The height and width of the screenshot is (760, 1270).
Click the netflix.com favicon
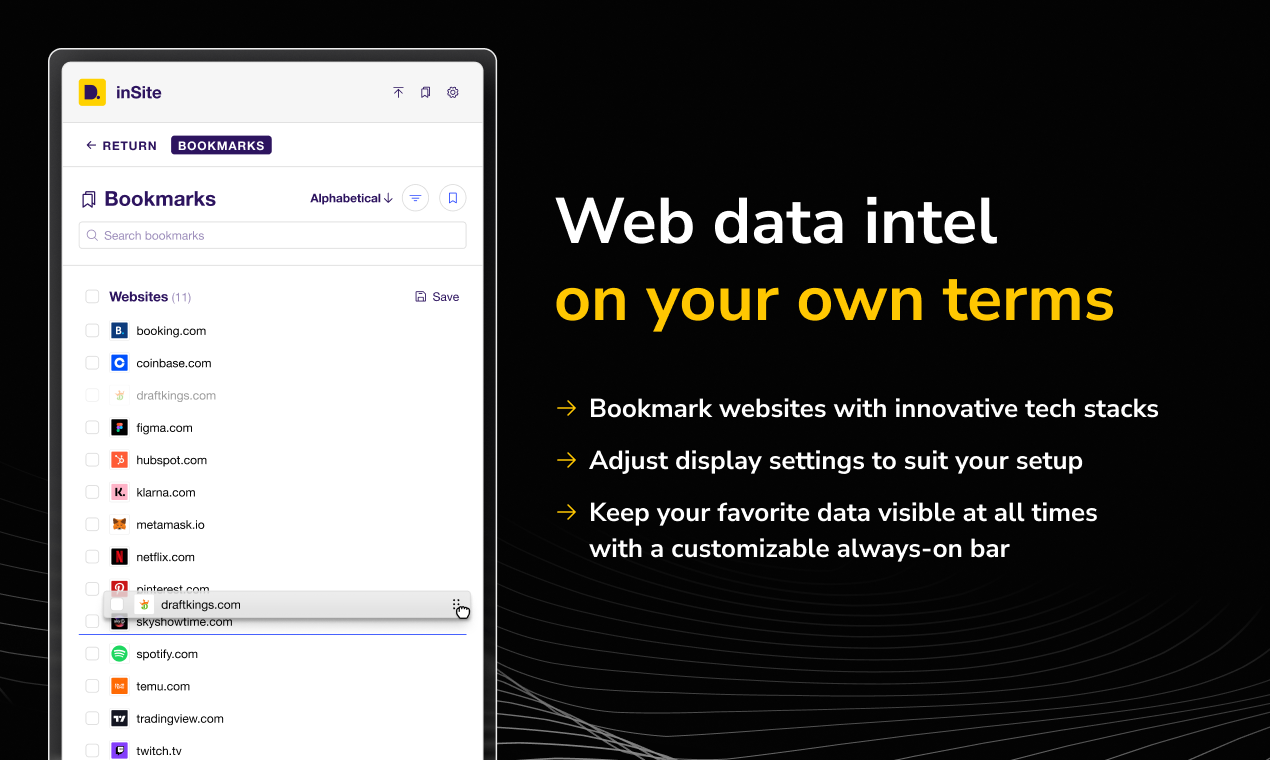(x=119, y=557)
